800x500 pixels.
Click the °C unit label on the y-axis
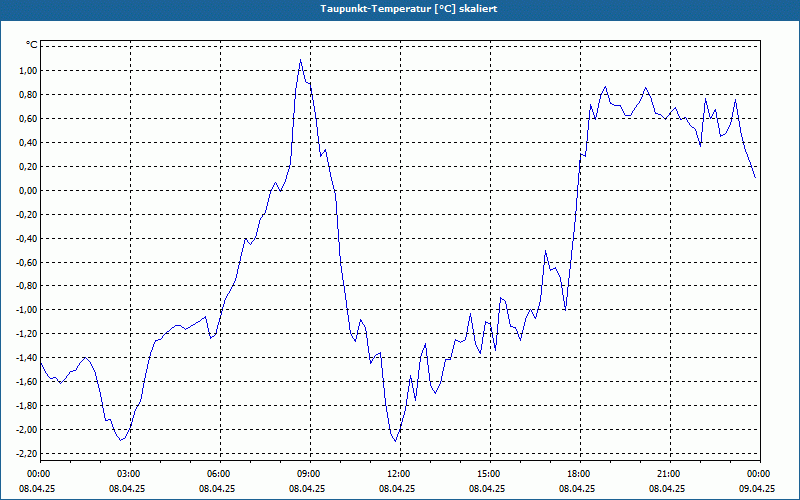[32, 45]
